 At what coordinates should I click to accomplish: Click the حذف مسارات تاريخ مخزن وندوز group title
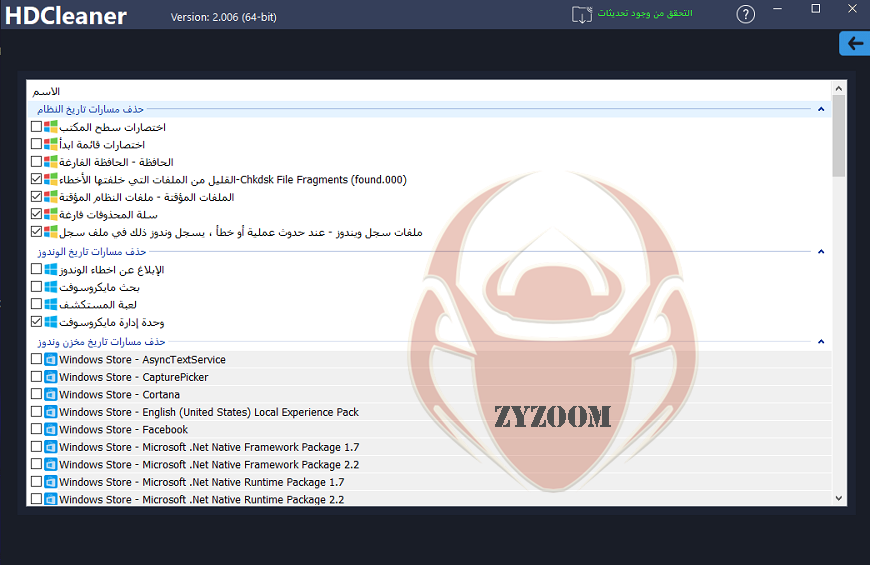pos(101,341)
